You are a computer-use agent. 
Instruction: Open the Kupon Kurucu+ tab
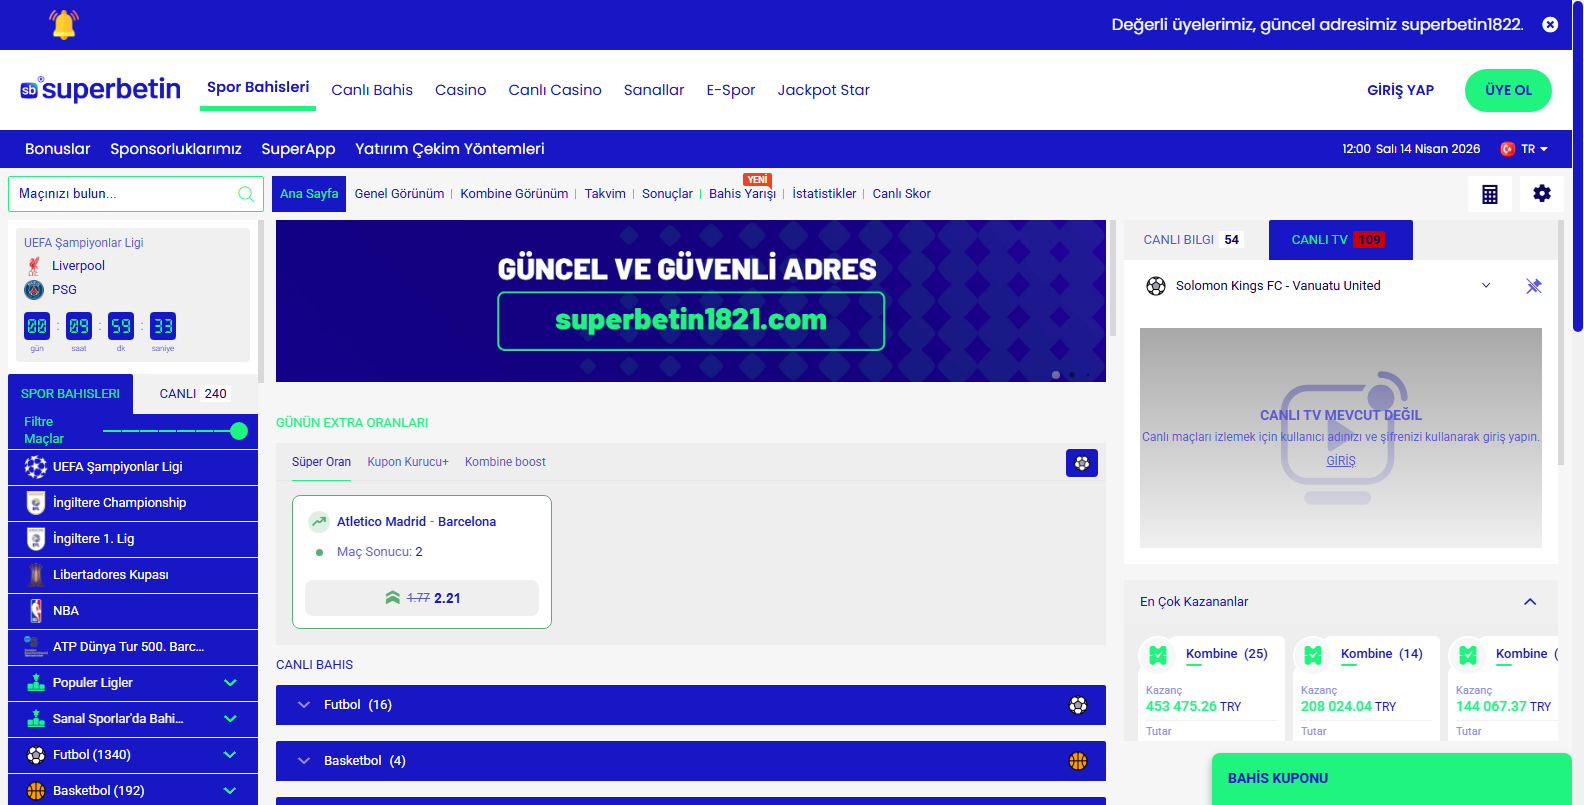pyautogui.click(x=408, y=462)
